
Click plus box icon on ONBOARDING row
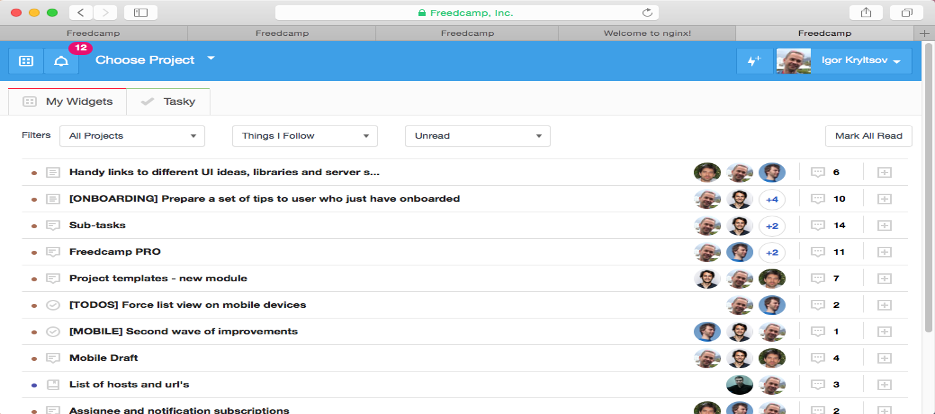pos(884,199)
